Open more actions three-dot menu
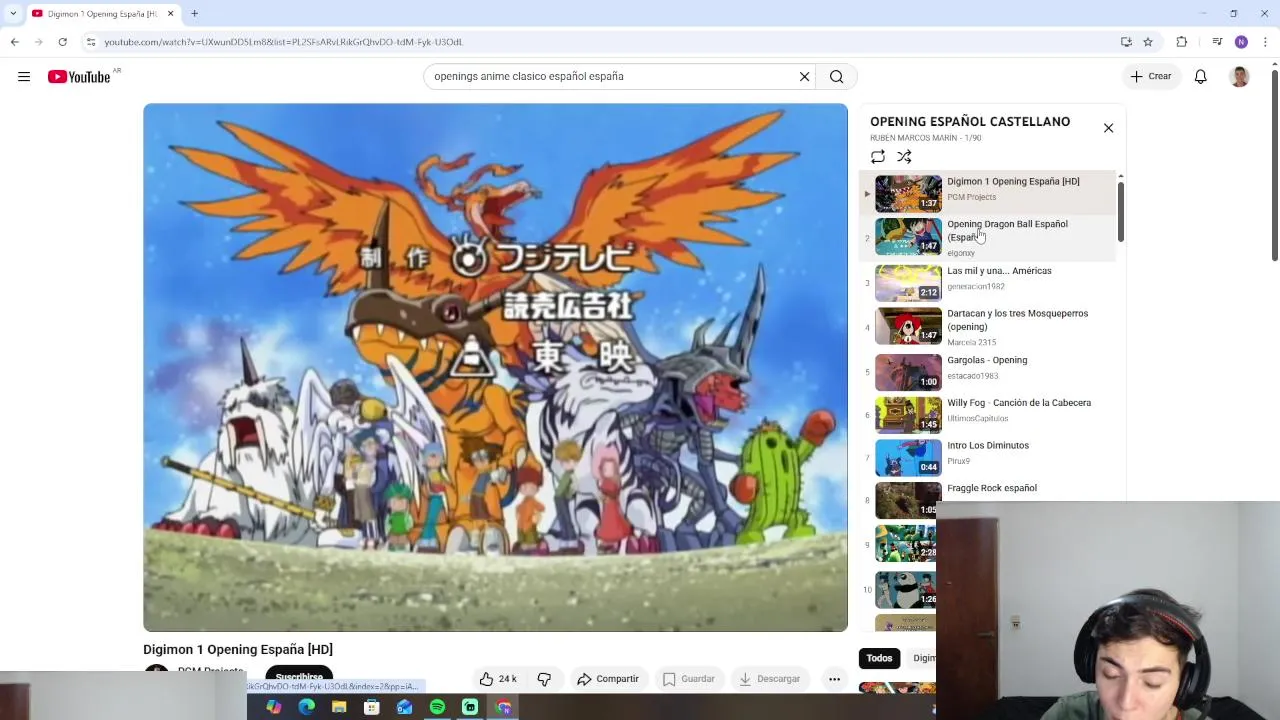Viewport: 1280px width, 720px height. click(x=834, y=679)
